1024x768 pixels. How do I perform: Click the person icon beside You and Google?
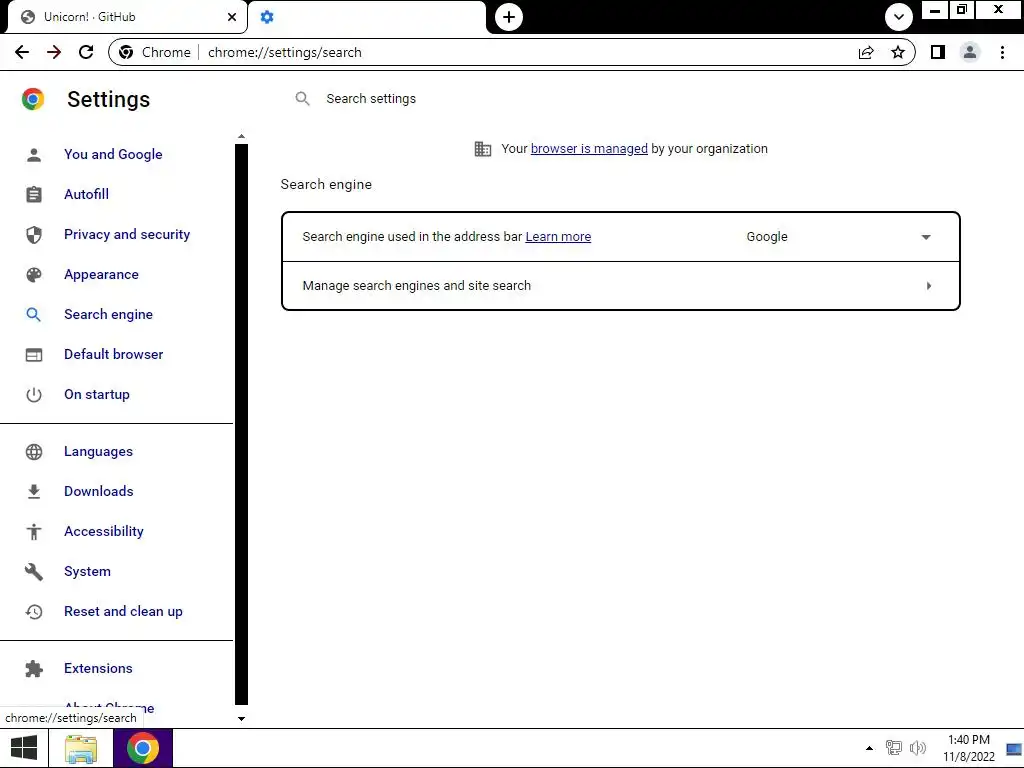tap(34, 155)
